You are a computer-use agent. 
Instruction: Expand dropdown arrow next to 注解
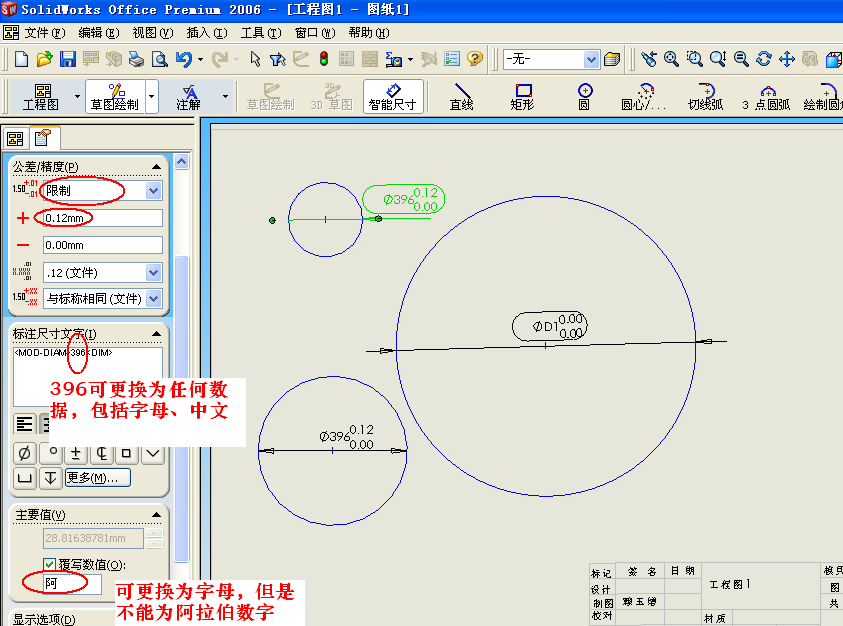click(x=225, y=96)
